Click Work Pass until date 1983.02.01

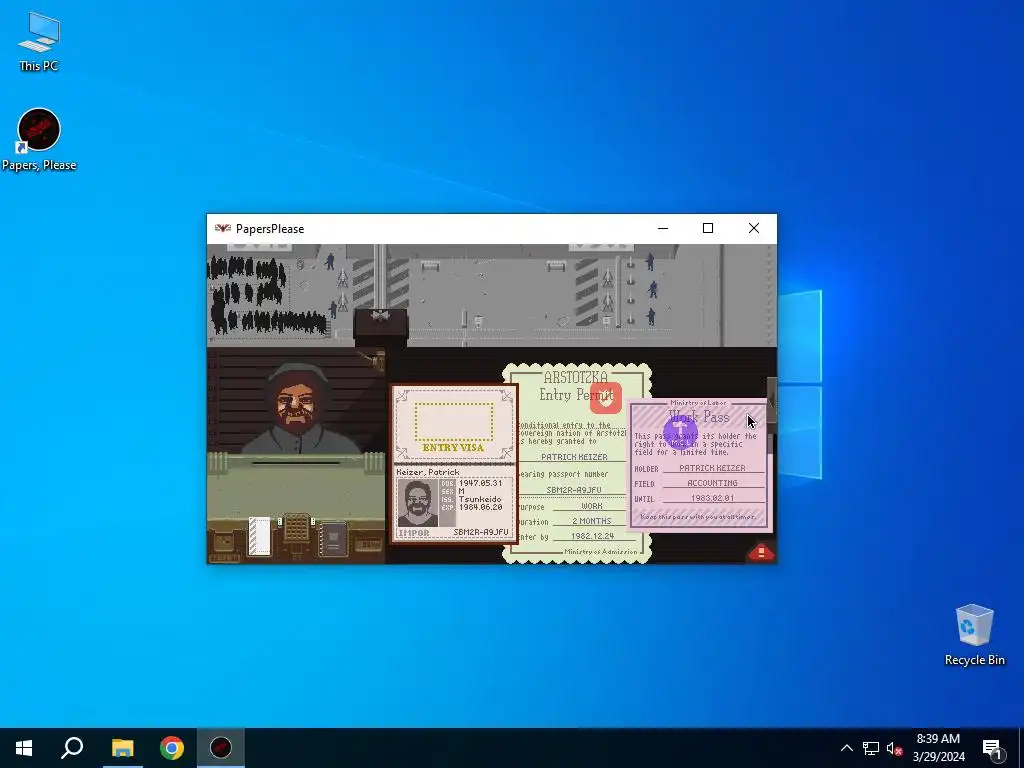tap(712, 498)
